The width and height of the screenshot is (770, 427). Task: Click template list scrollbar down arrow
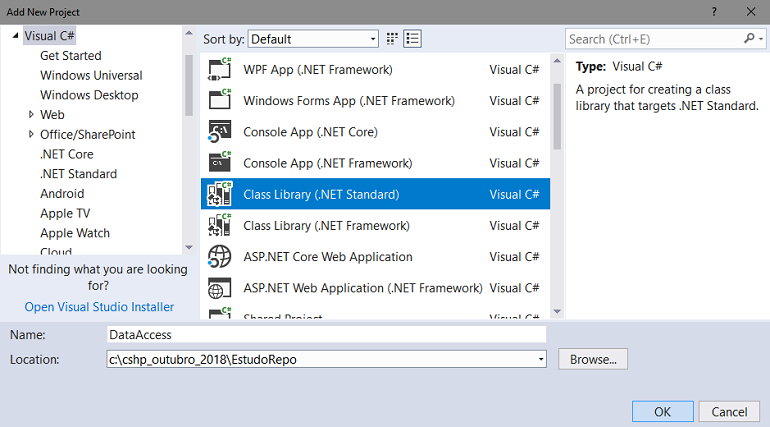[x=557, y=311]
